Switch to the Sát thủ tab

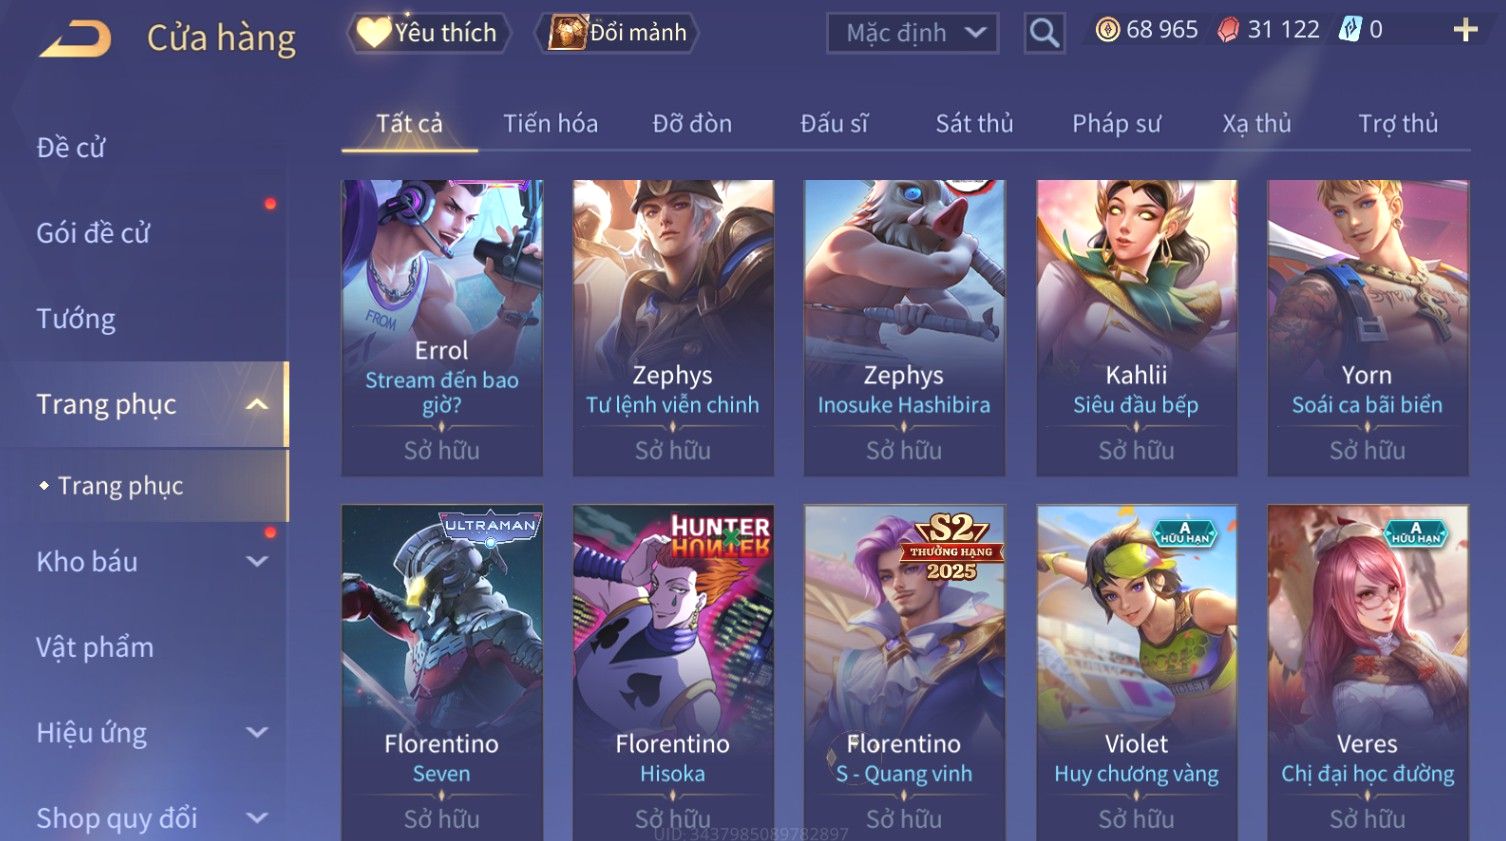[974, 124]
